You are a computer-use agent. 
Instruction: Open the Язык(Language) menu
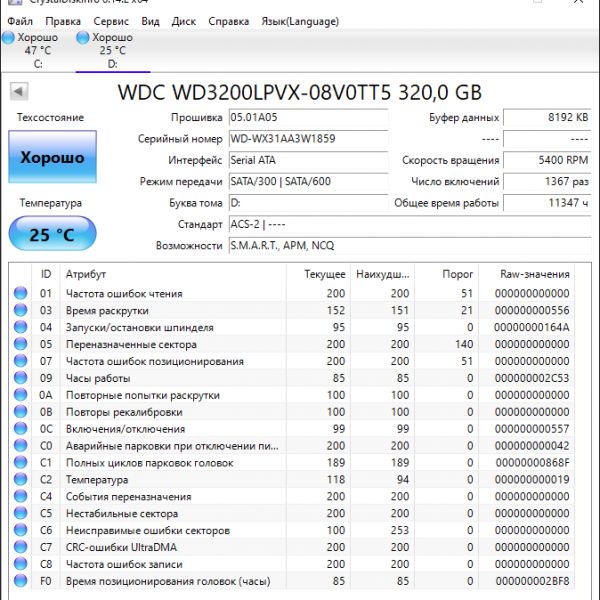[x=300, y=21]
